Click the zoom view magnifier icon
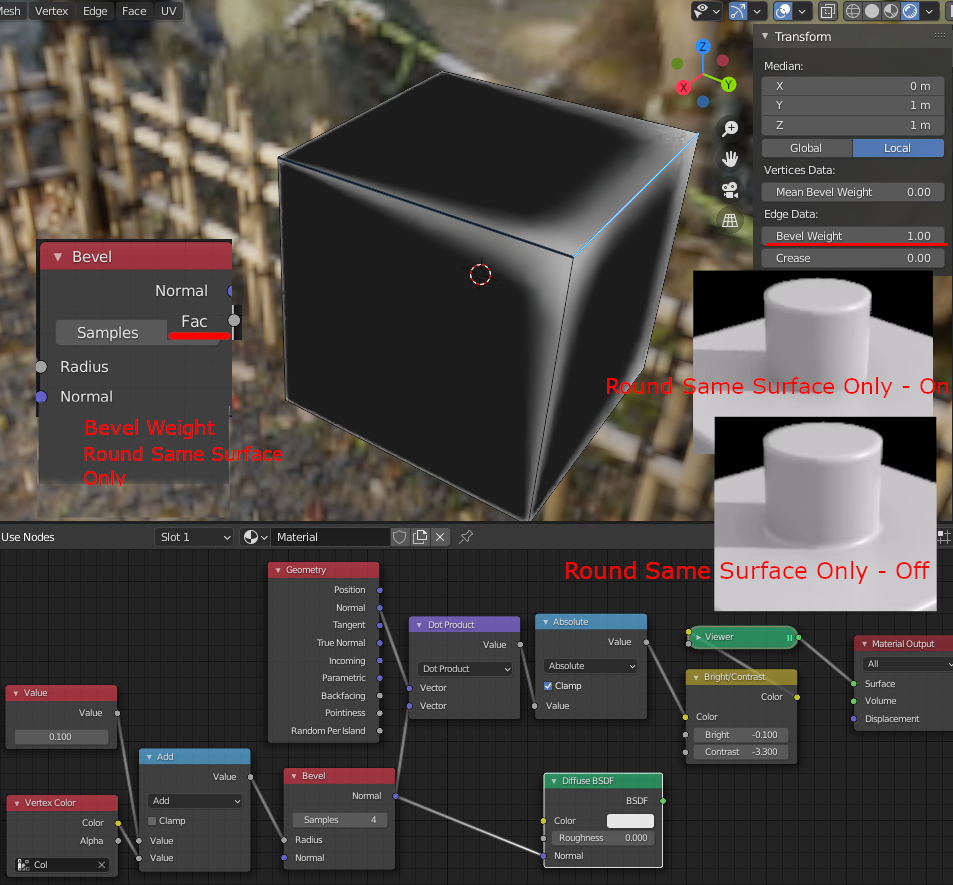Viewport: 953px width, 885px height. tap(730, 128)
